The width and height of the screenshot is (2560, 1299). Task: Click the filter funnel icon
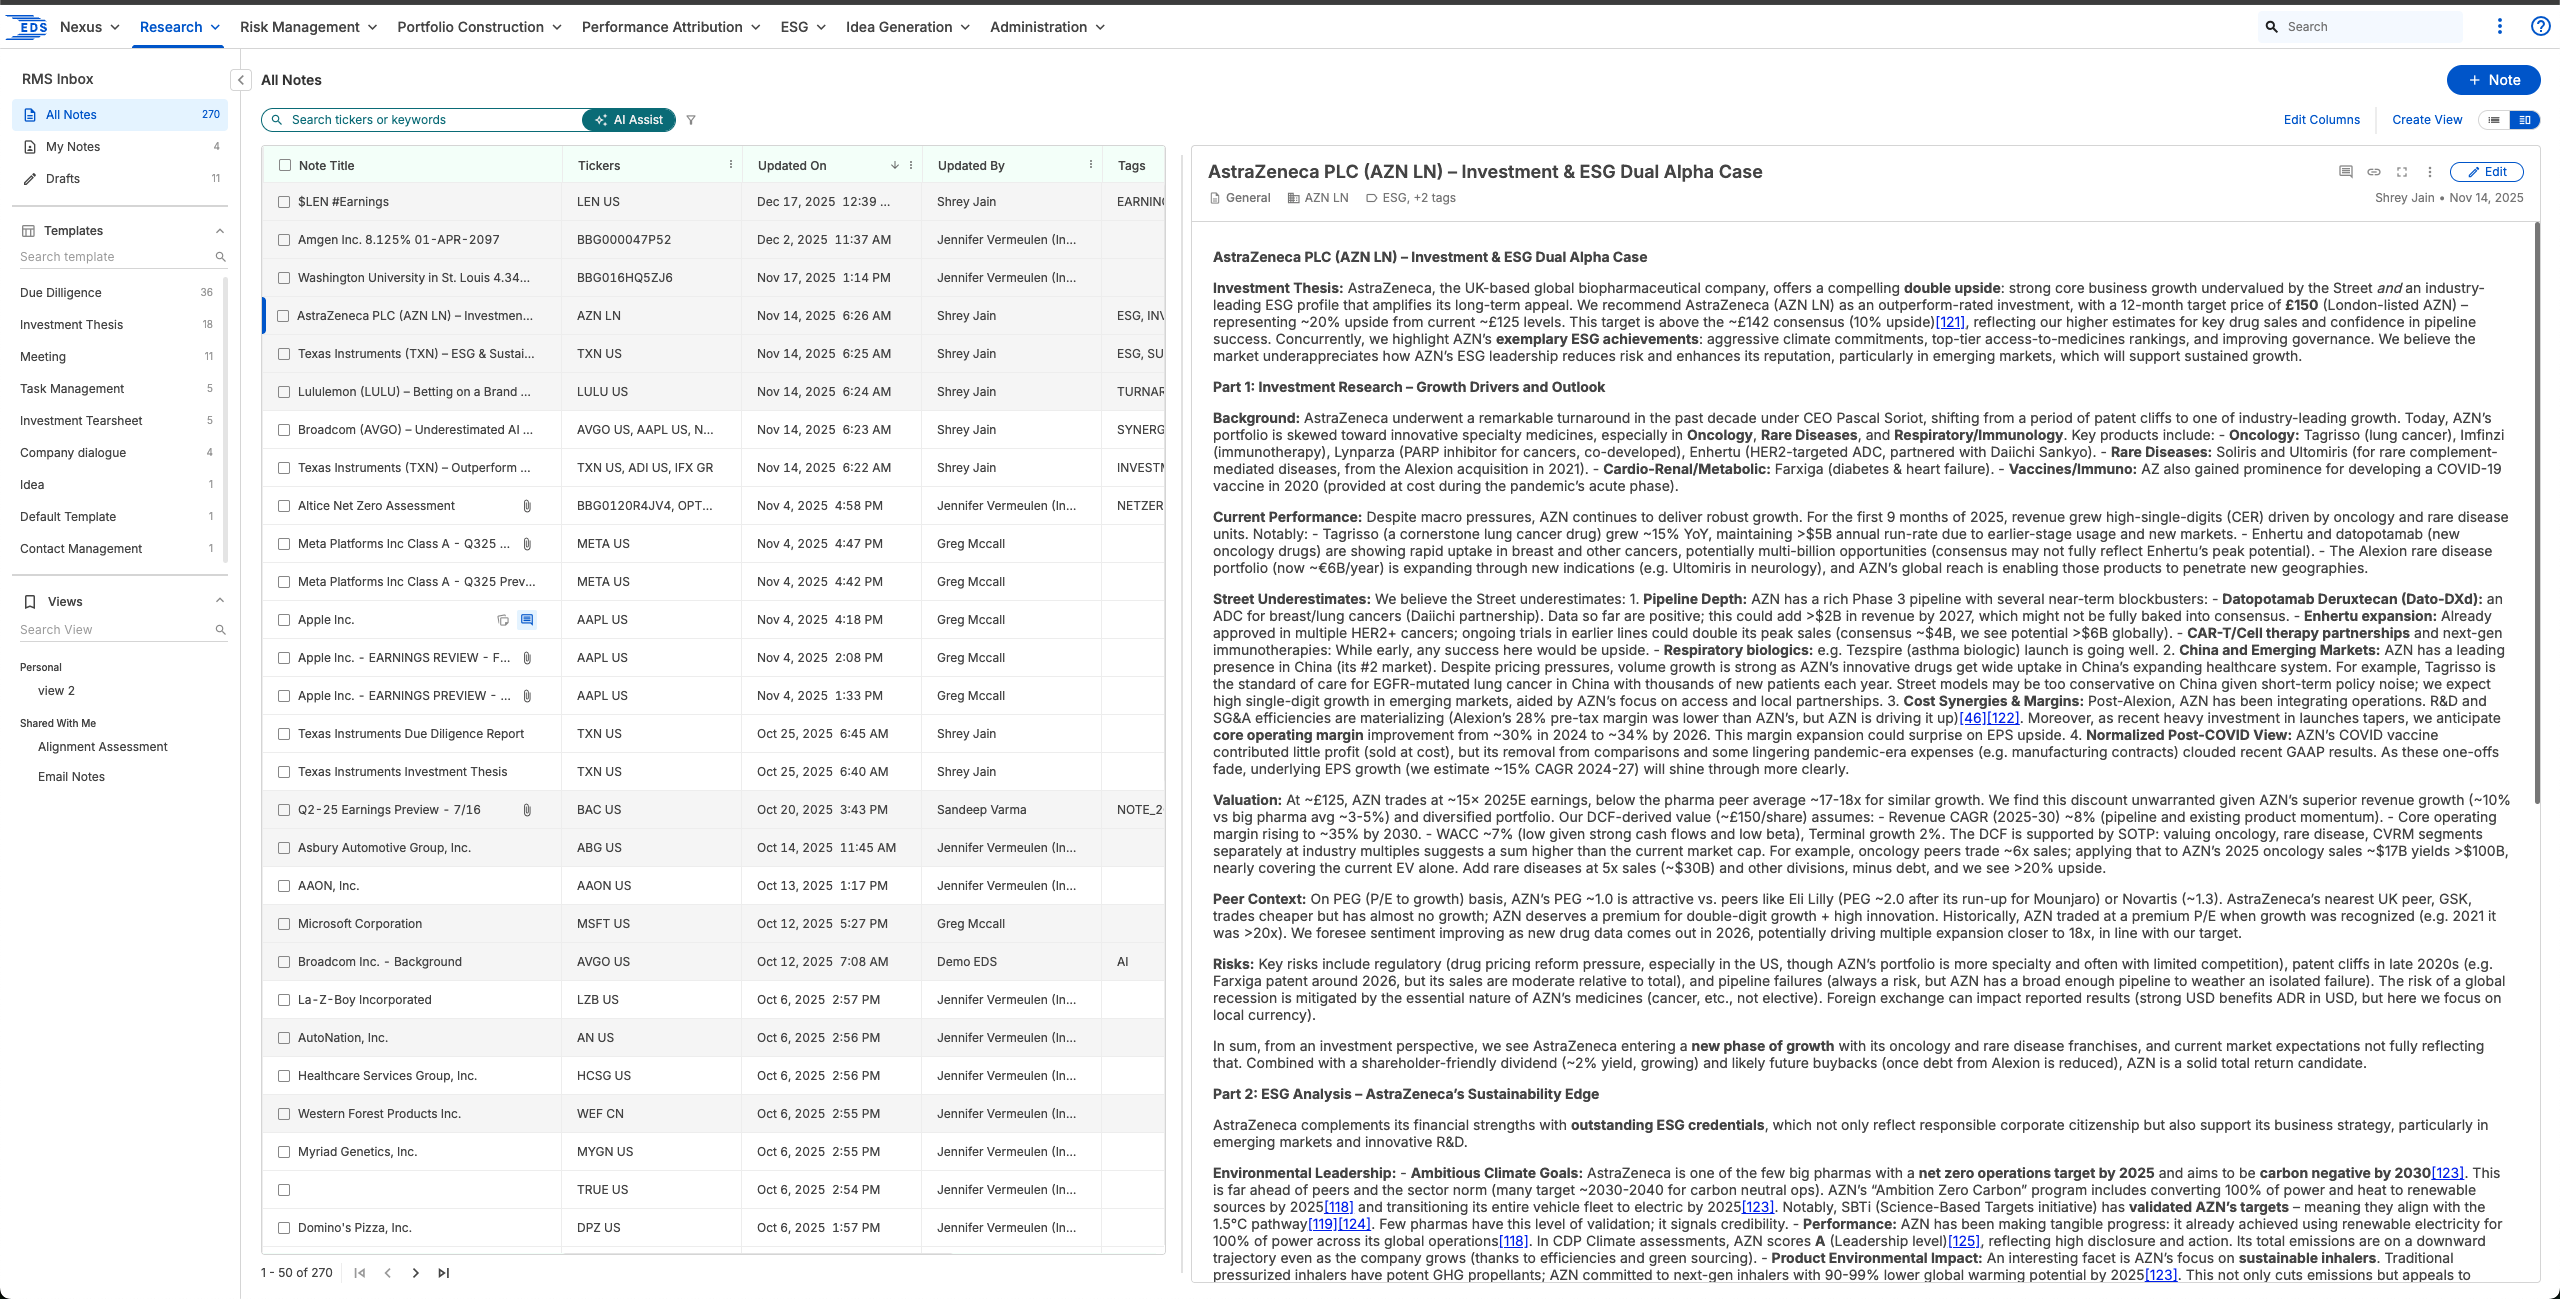tap(691, 120)
